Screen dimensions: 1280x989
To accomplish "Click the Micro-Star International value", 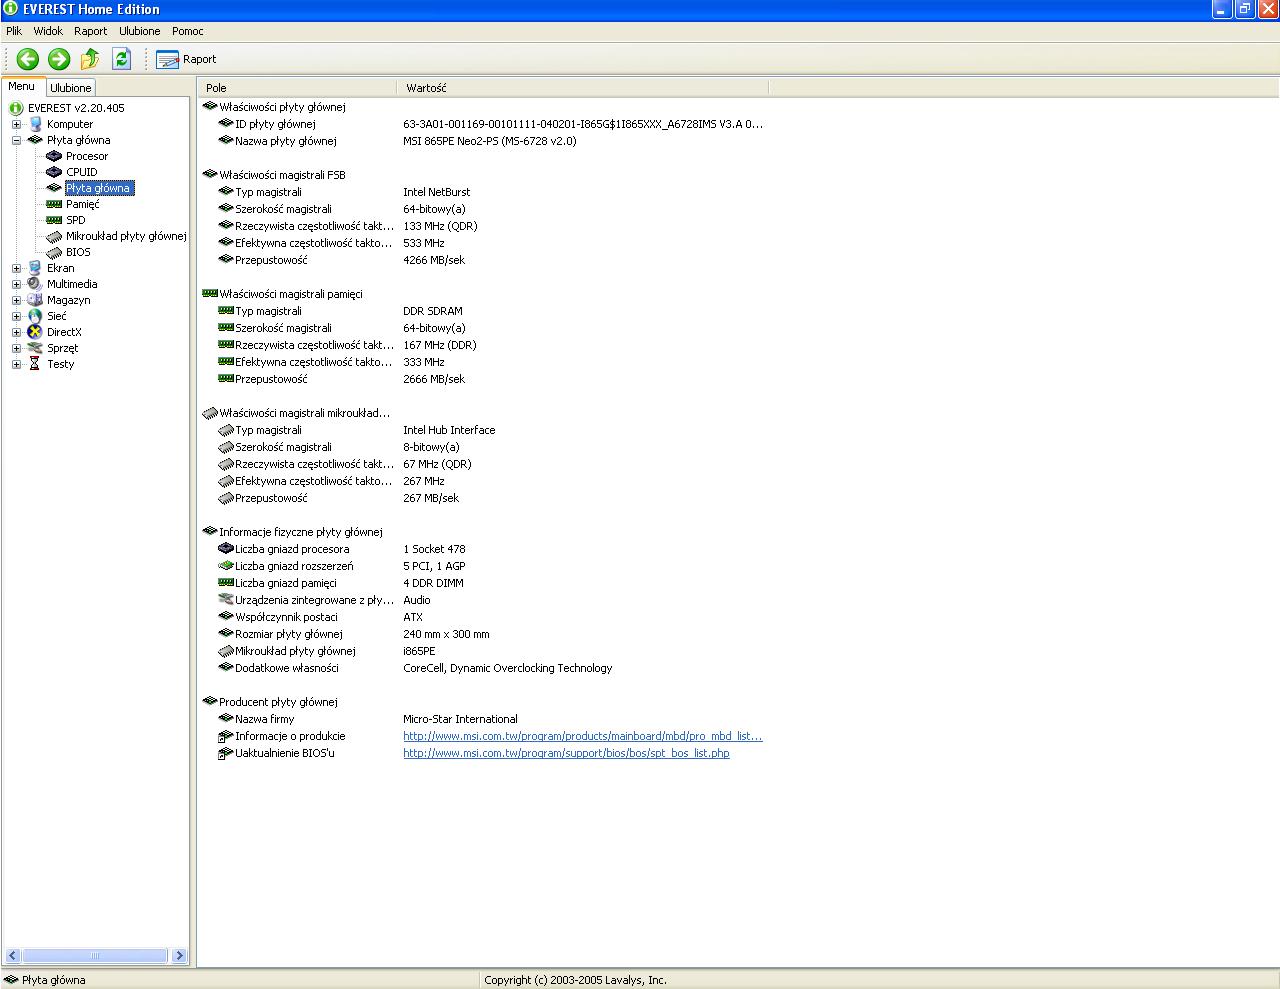I will [x=460, y=719].
